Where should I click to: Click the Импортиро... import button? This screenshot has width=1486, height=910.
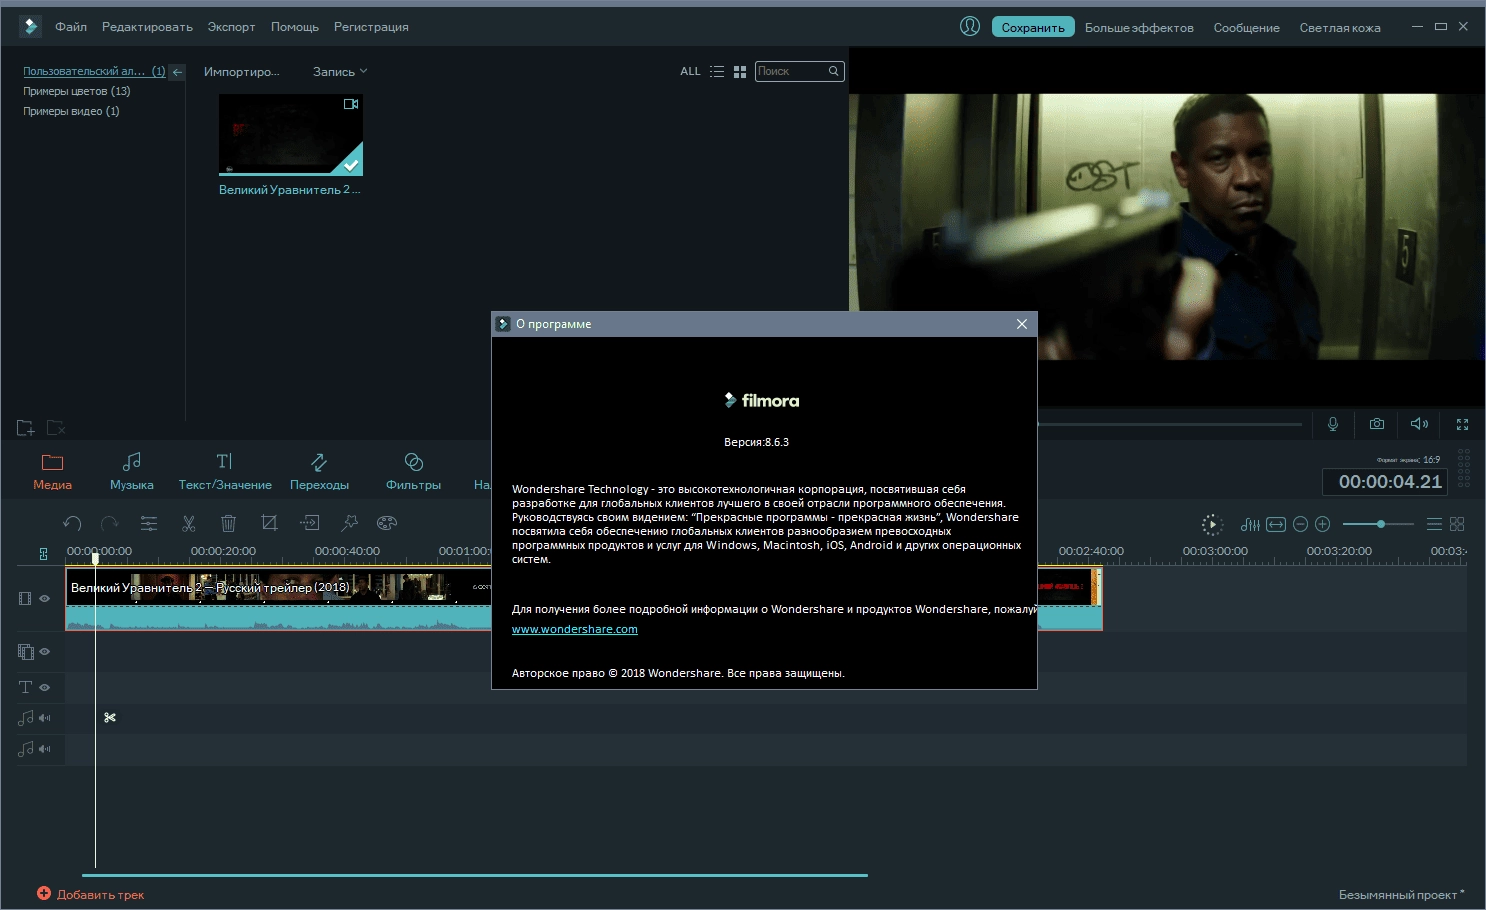coord(241,72)
